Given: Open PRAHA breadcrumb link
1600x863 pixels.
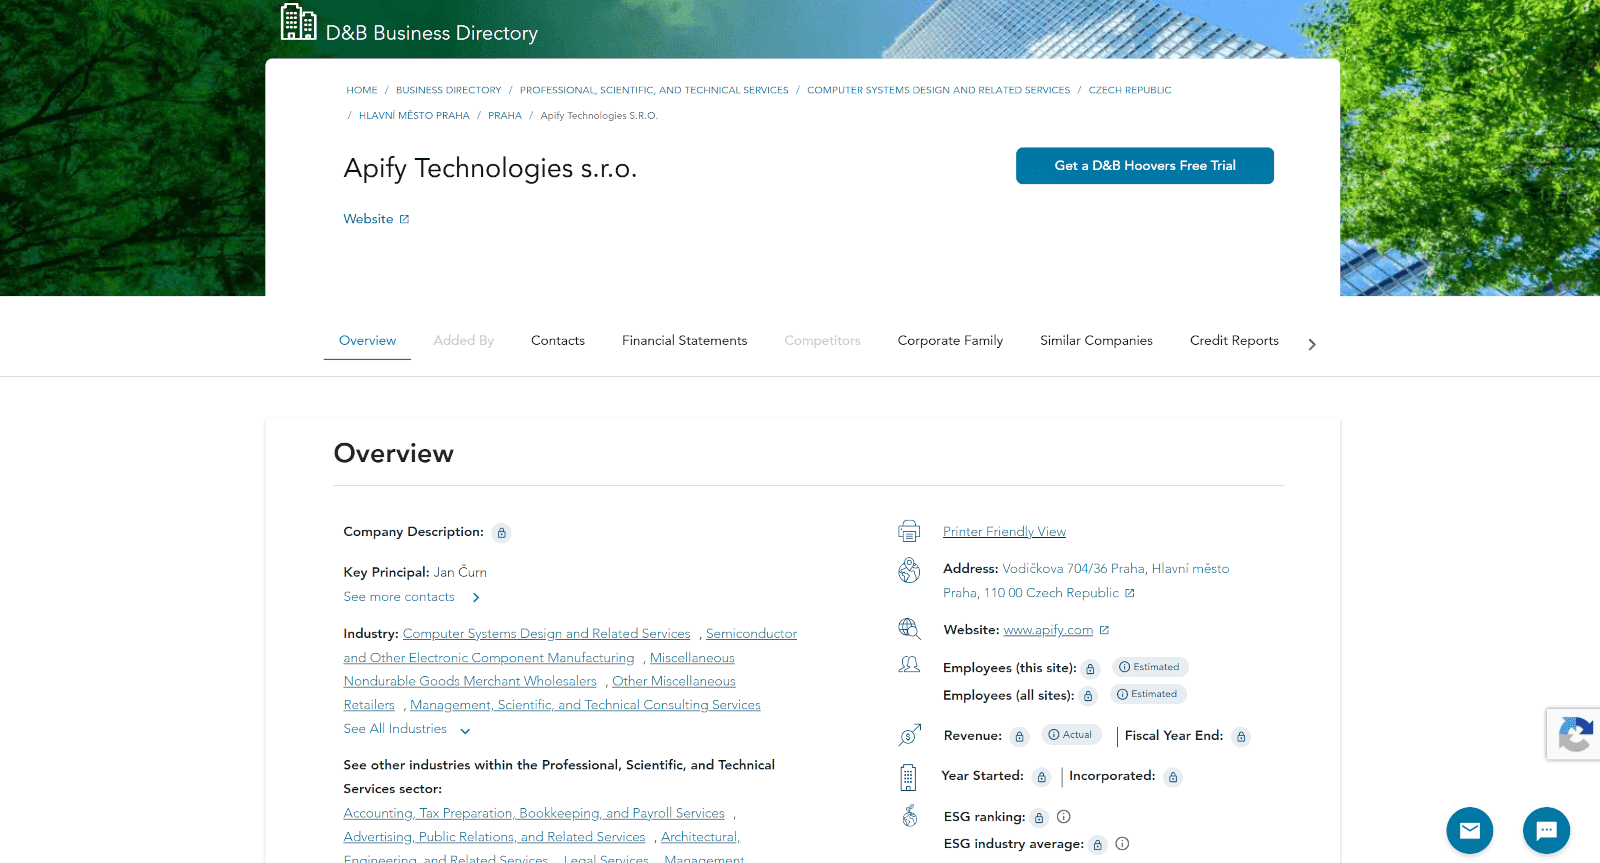Looking at the screenshot, I should pyautogui.click(x=505, y=116).
